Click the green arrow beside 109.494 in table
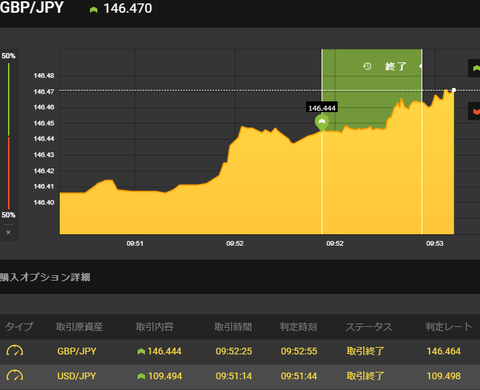The width and height of the screenshot is (480, 390). (141, 376)
